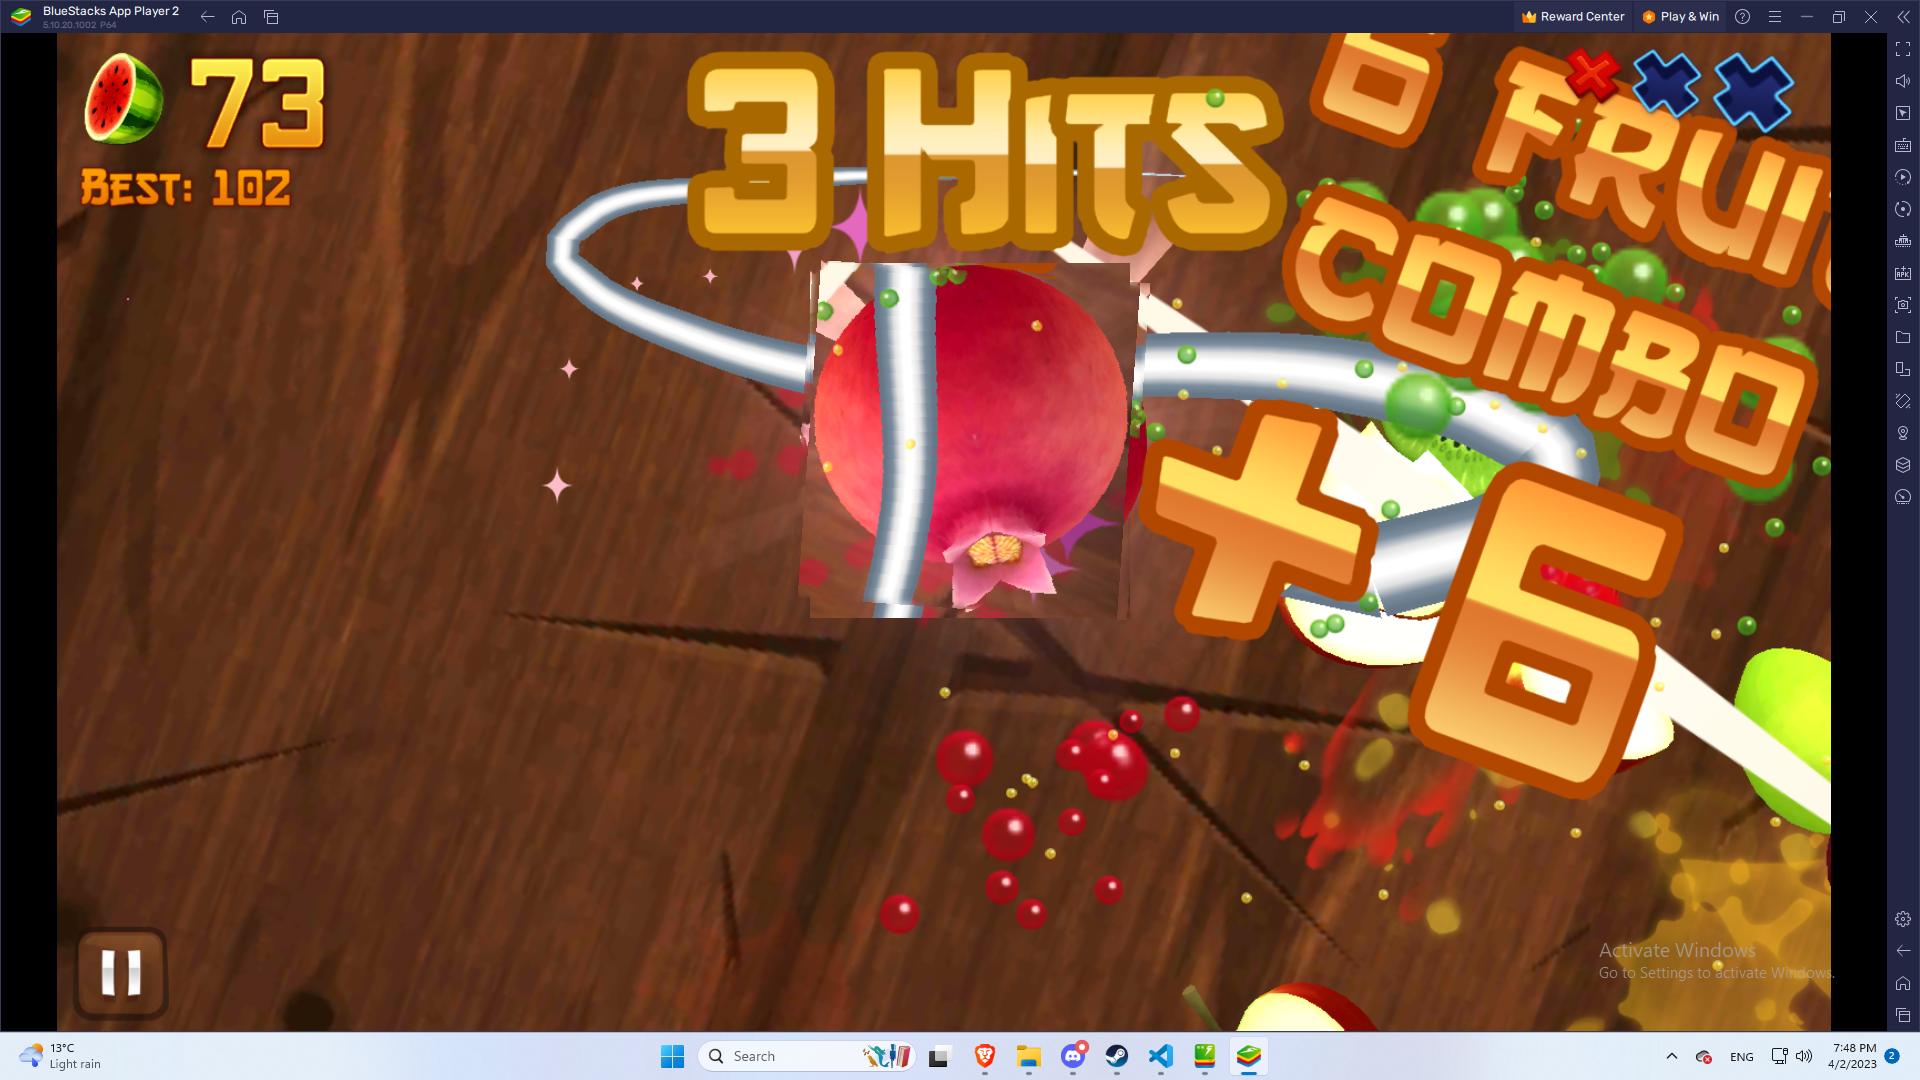Show hidden system tray icons
This screenshot has height=1080, width=1920.
pos(1671,1056)
